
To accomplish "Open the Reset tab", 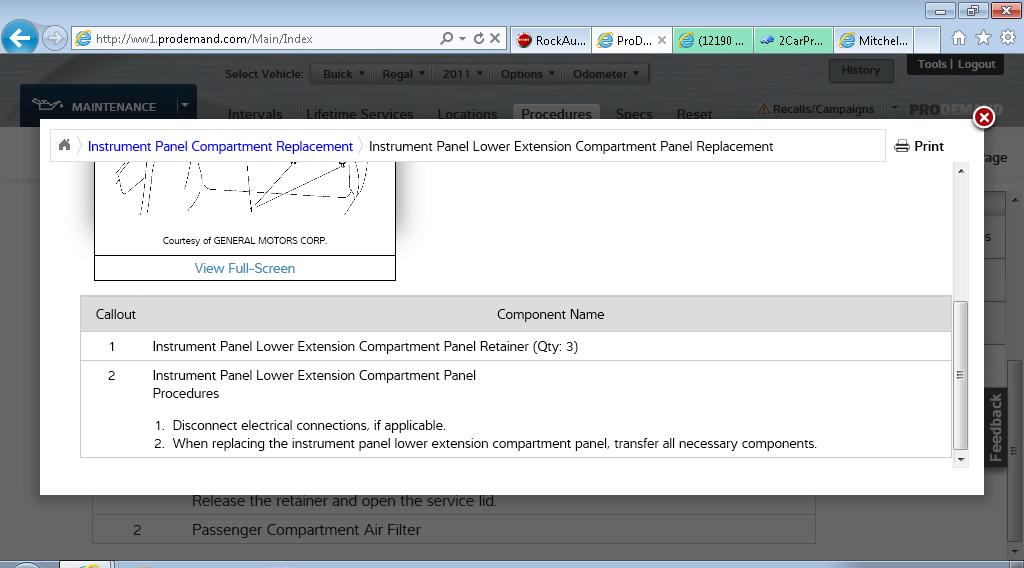I will point(694,114).
